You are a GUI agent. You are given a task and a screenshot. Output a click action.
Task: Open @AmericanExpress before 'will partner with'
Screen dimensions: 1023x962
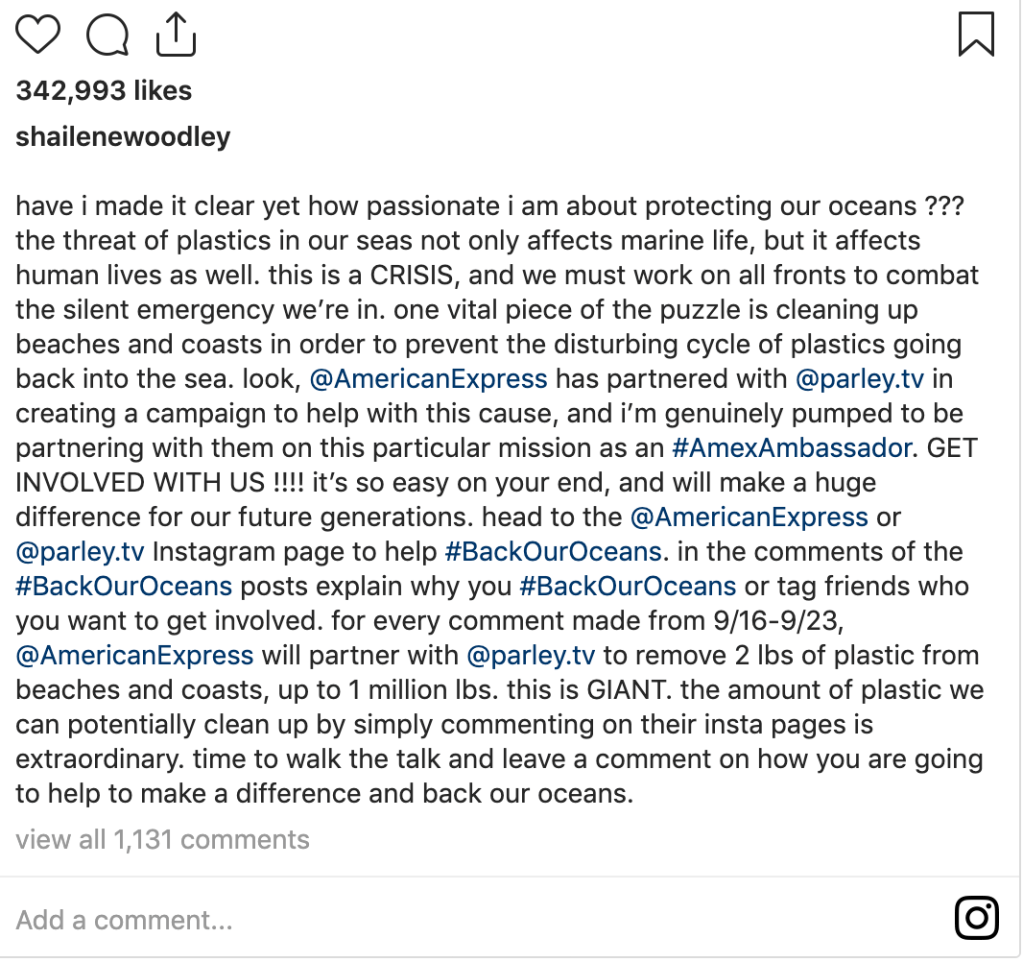point(135,656)
